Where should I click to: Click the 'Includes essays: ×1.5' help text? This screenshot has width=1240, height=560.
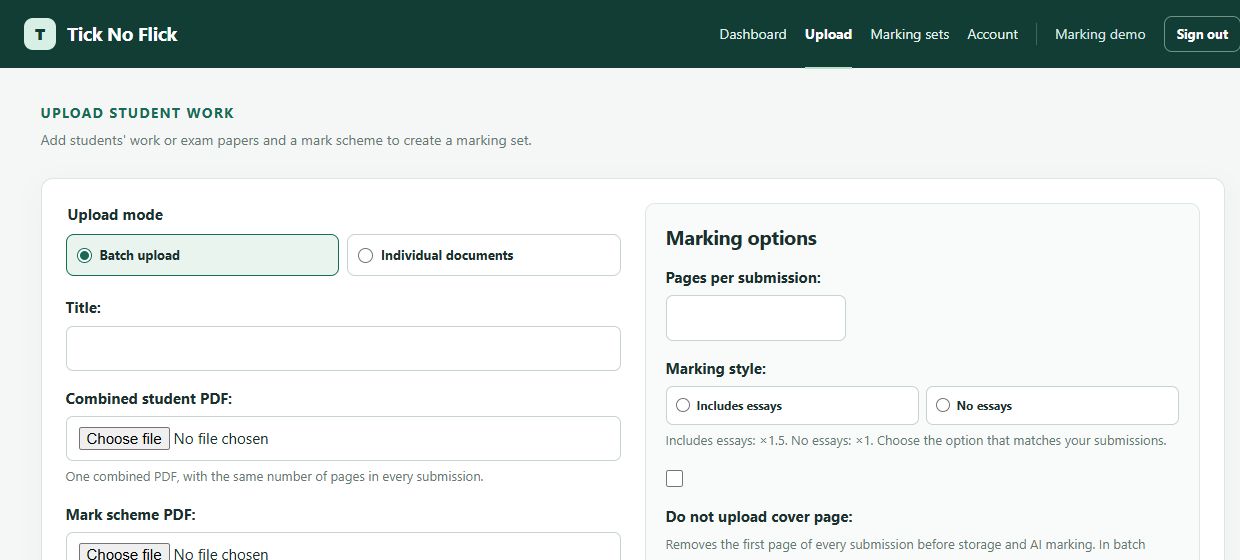[x=916, y=440]
